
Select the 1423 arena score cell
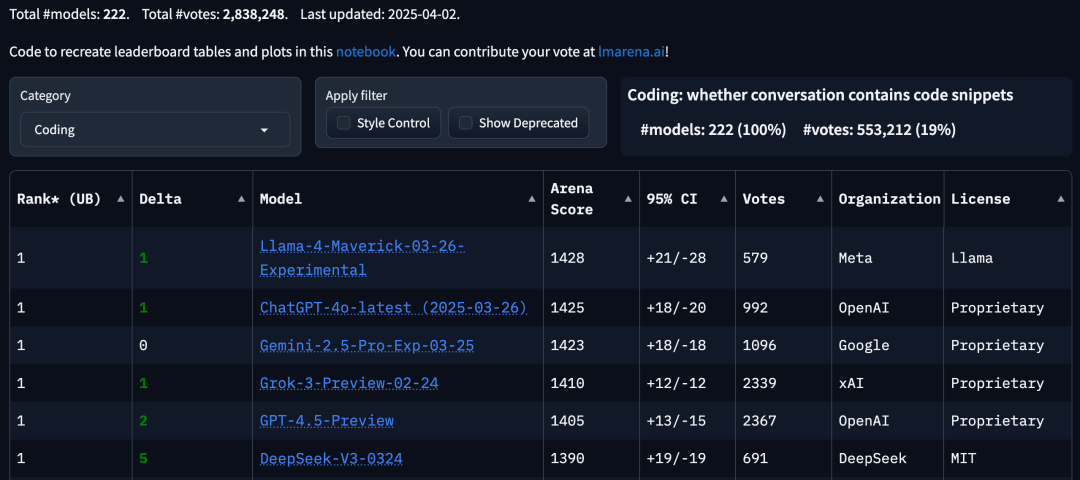tap(591, 346)
